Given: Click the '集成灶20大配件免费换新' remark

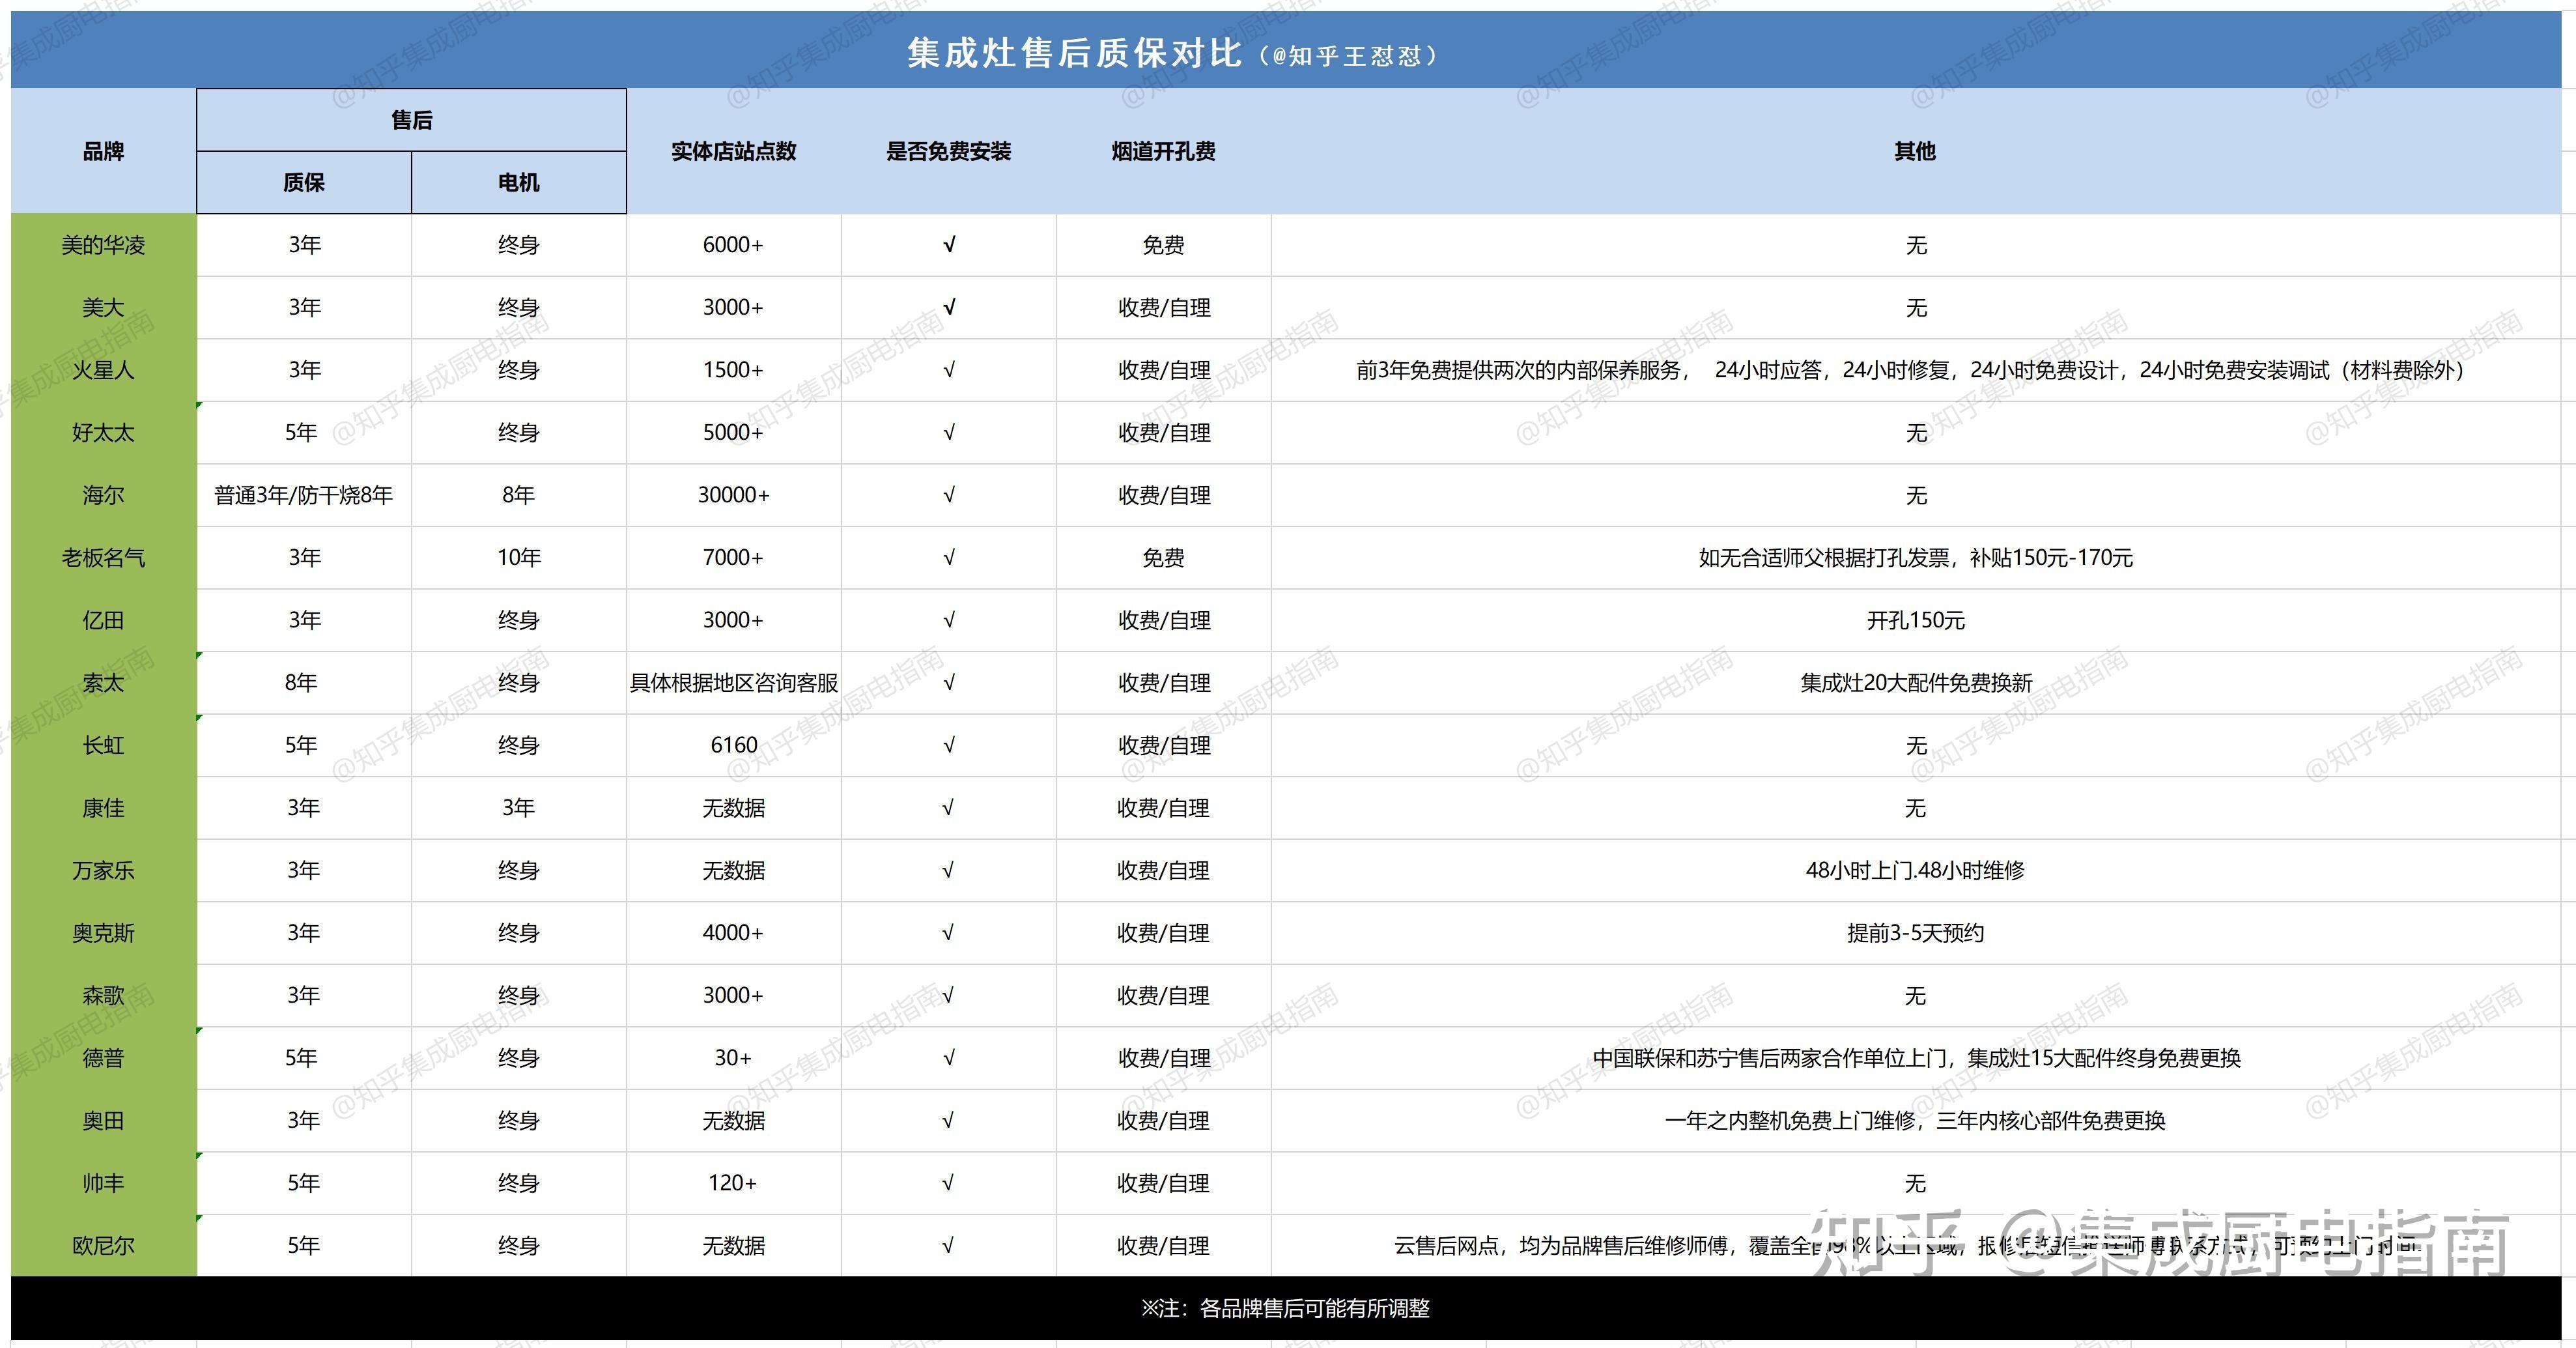Looking at the screenshot, I should [x=1916, y=683].
